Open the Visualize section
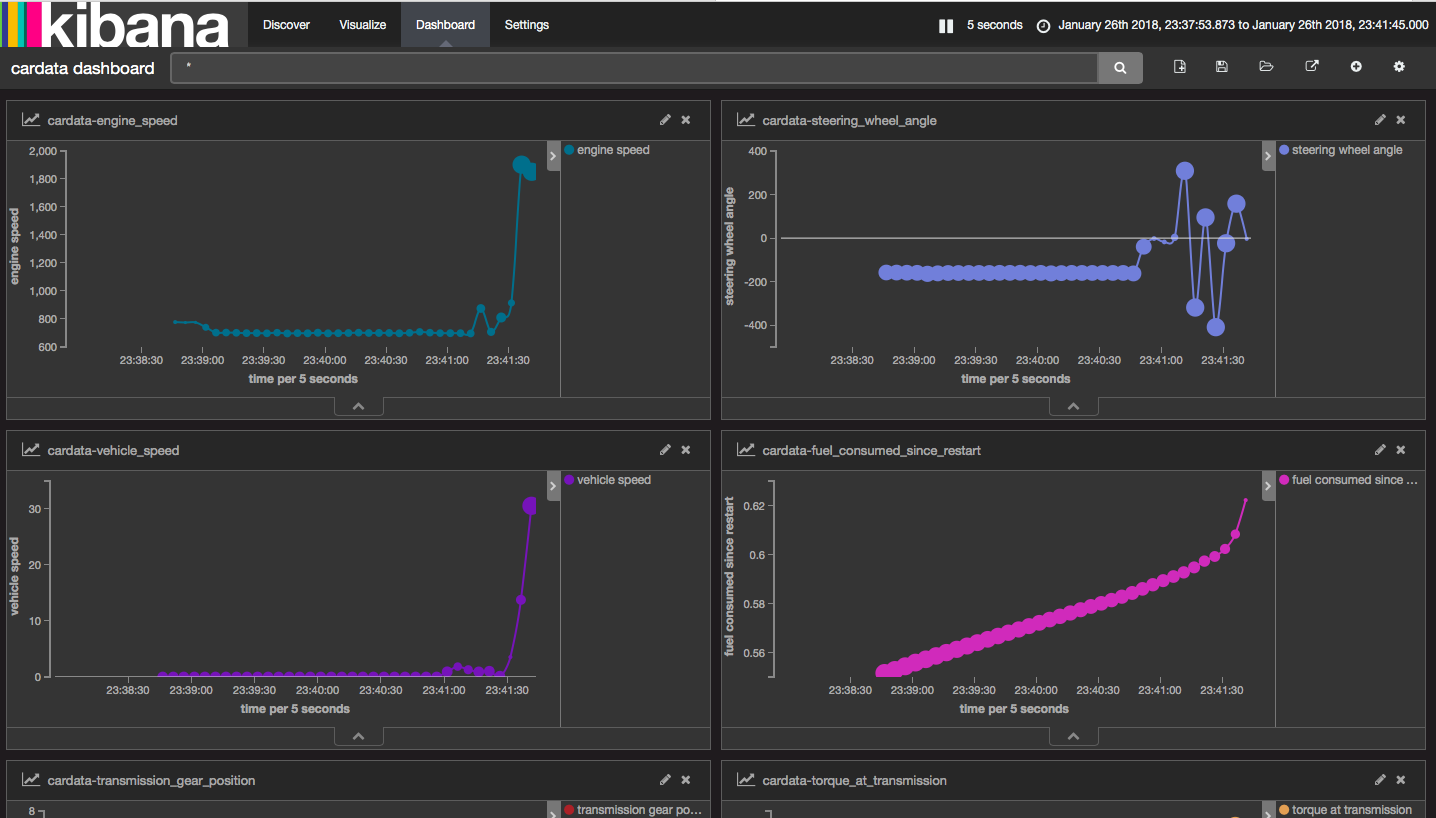This screenshot has height=818, width=1436. click(362, 24)
